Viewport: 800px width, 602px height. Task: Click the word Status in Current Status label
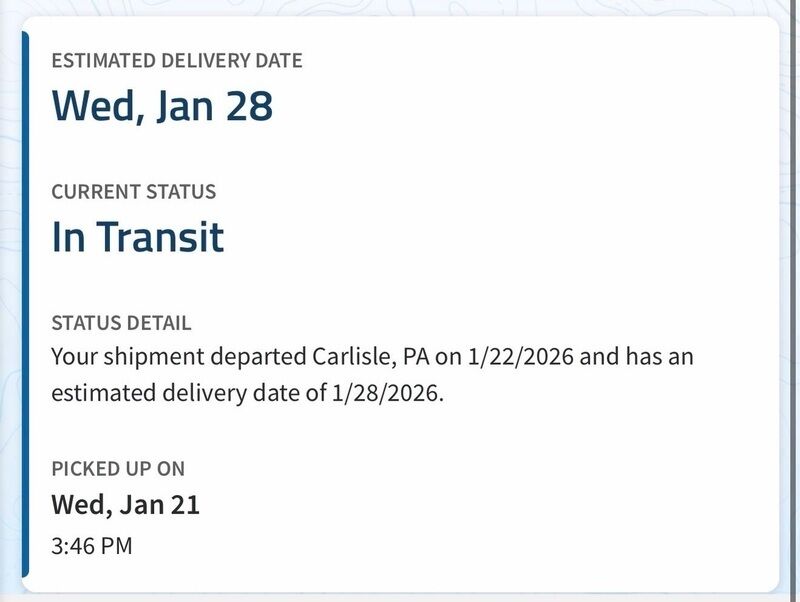click(184, 191)
